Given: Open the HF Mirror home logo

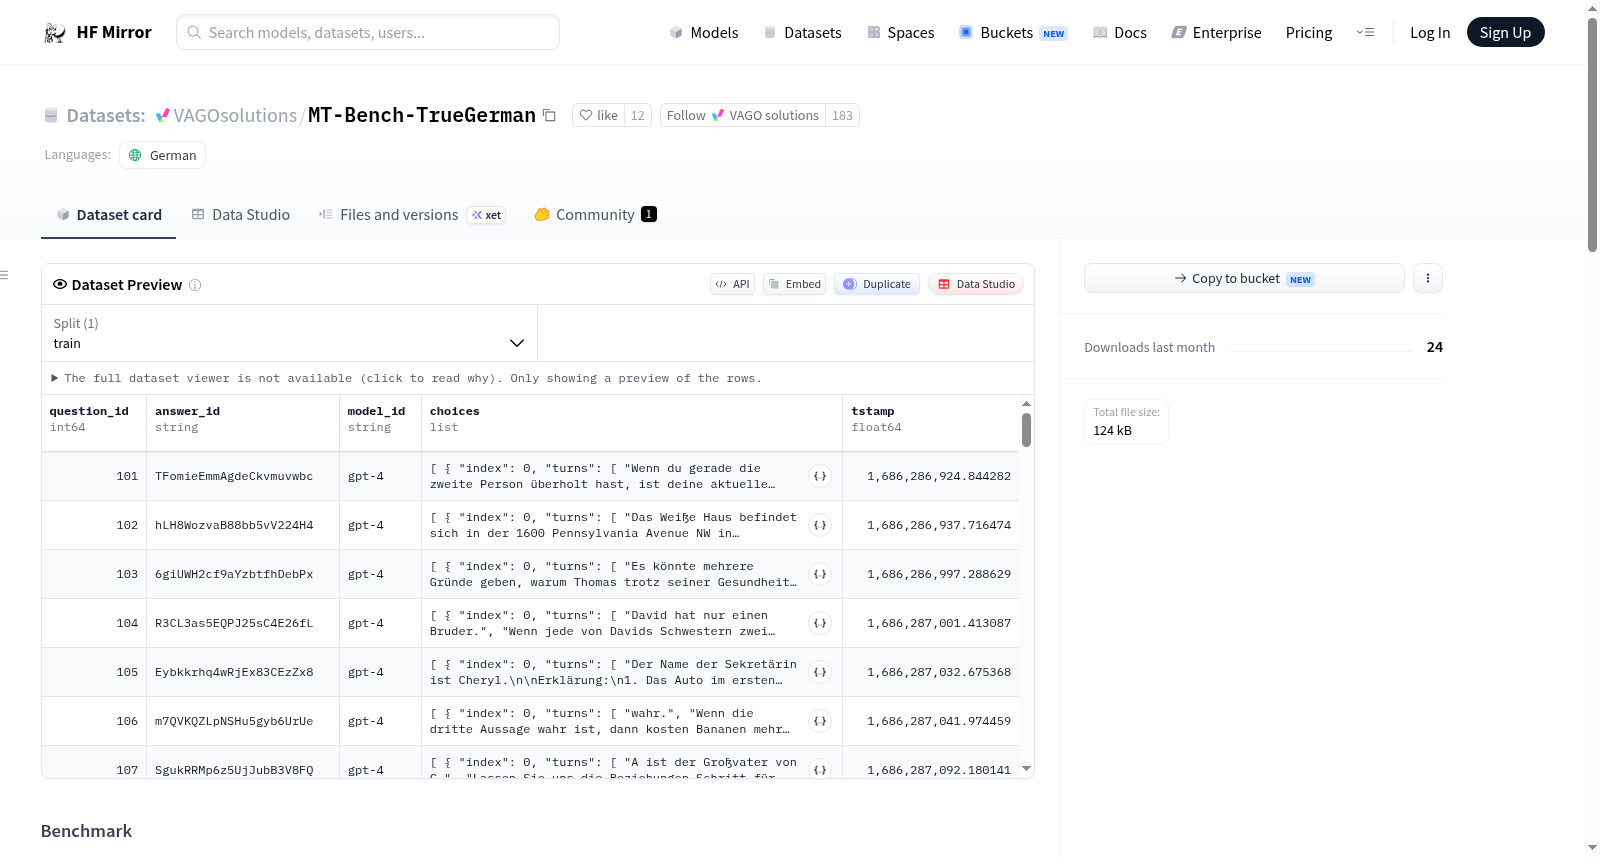Looking at the screenshot, I should (98, 32).
